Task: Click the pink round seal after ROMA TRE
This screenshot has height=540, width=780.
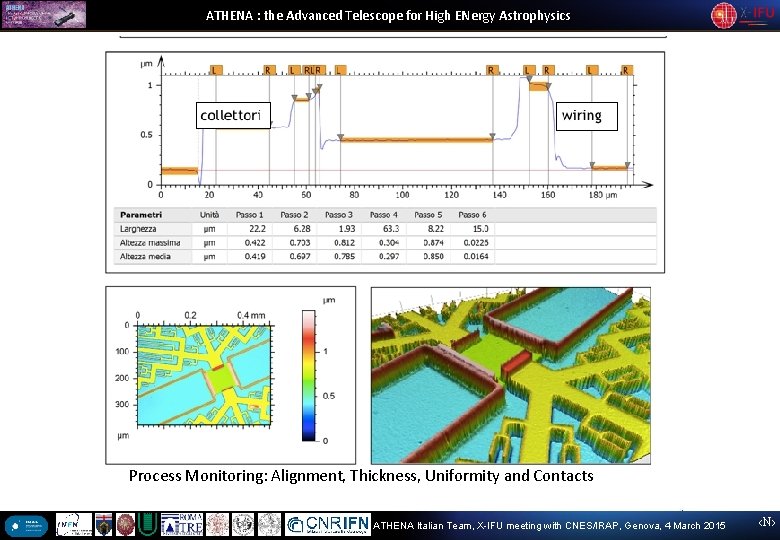Action: (x=217, y=525)
